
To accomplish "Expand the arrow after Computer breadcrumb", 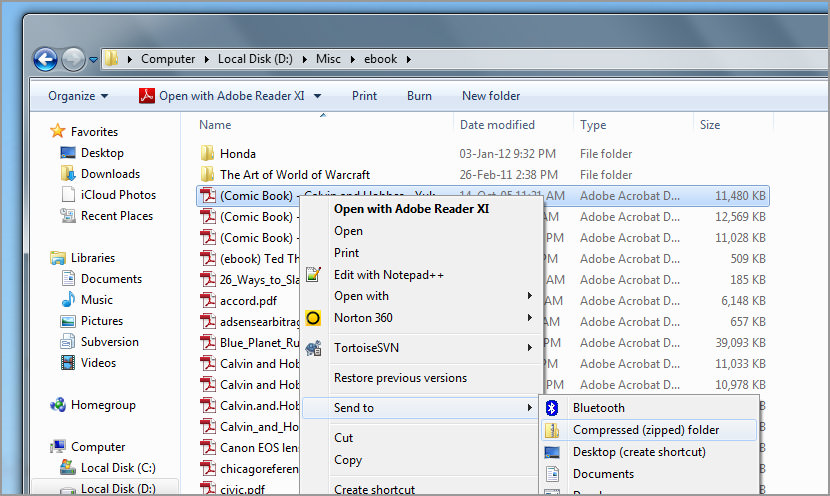I will 207,59.
